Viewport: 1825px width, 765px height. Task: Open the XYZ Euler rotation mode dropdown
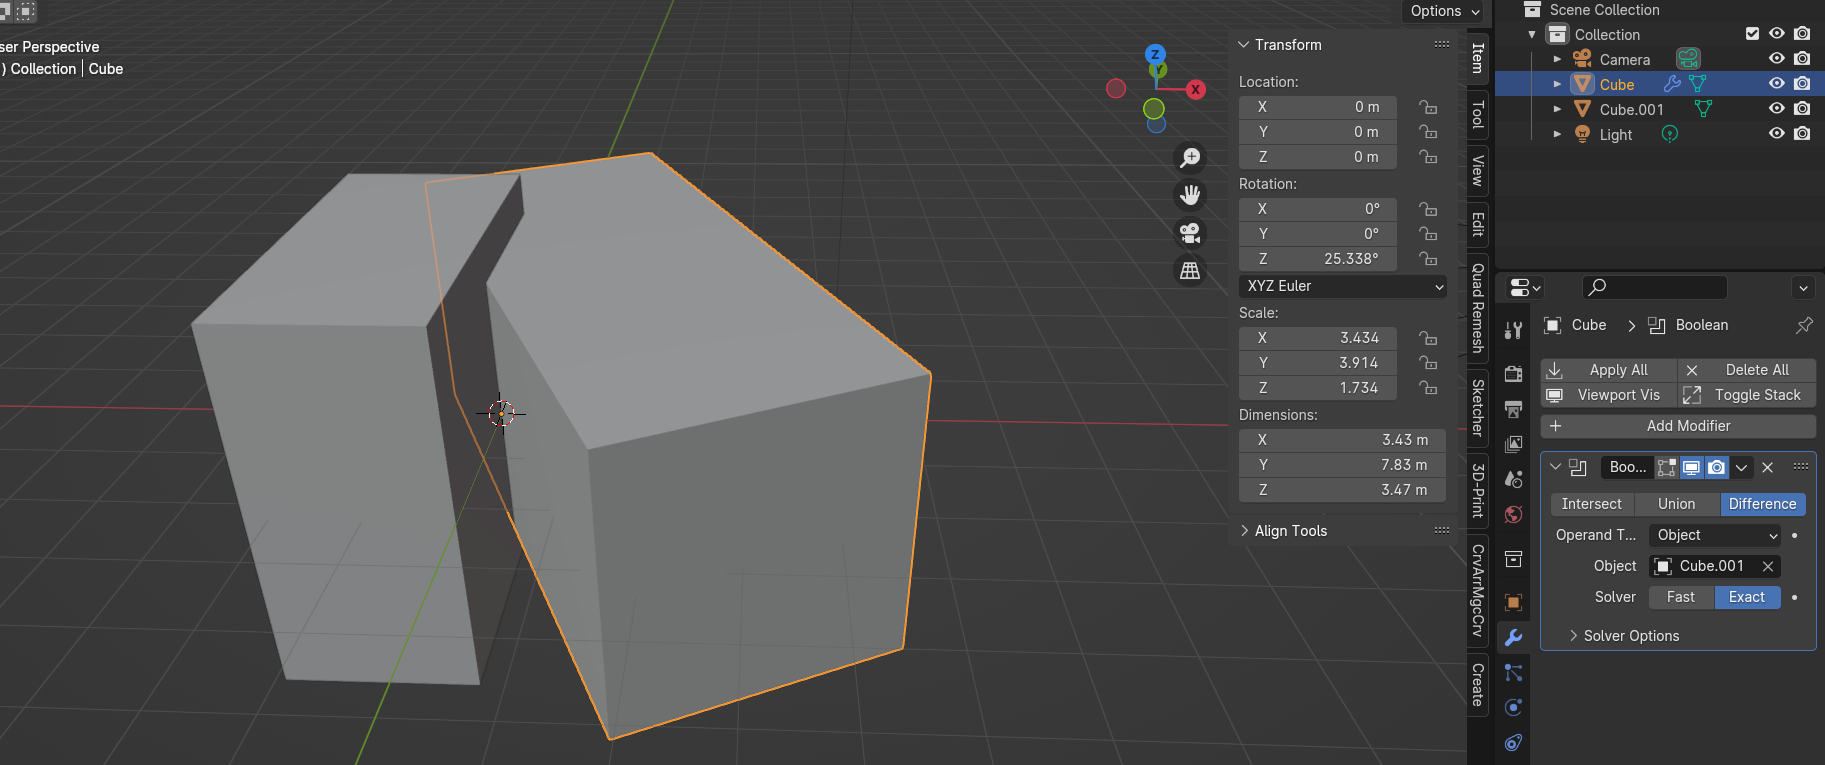[x=1343, y=286]
